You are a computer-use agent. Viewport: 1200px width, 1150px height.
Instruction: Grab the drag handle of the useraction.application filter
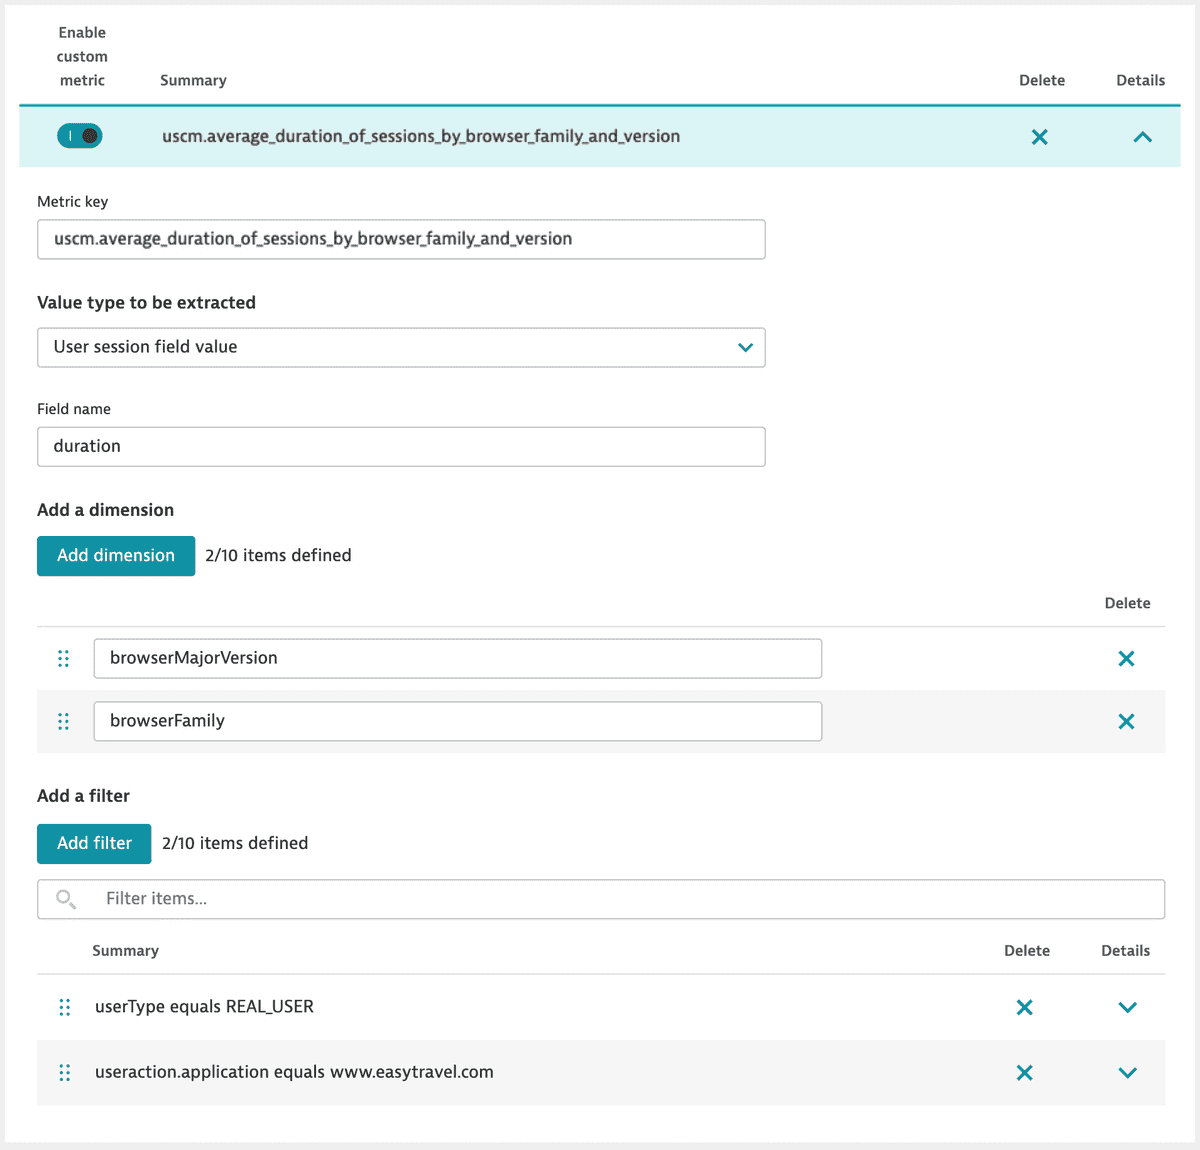click(x=64, y=1072)
